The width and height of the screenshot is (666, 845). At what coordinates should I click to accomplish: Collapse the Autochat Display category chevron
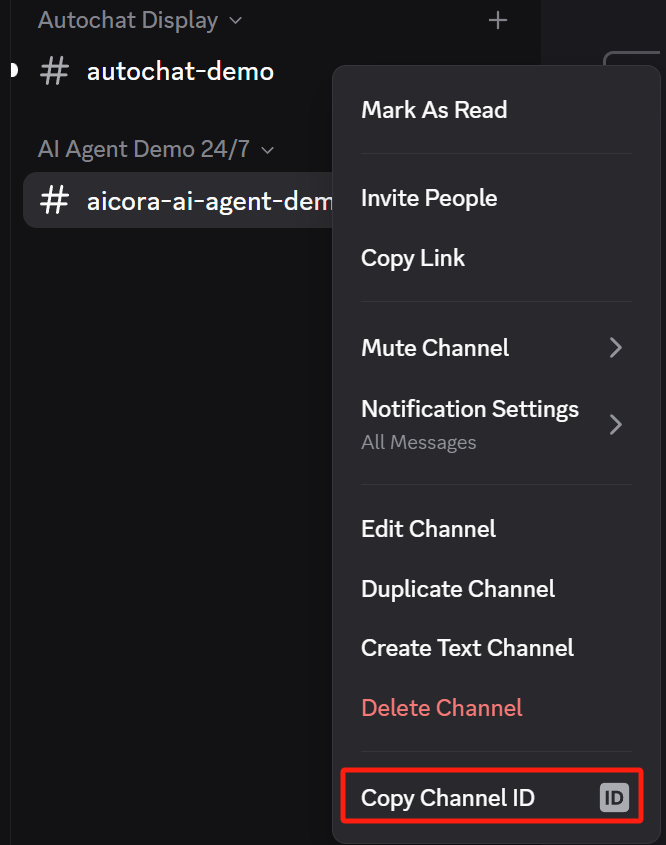click(x=235, y=20)
